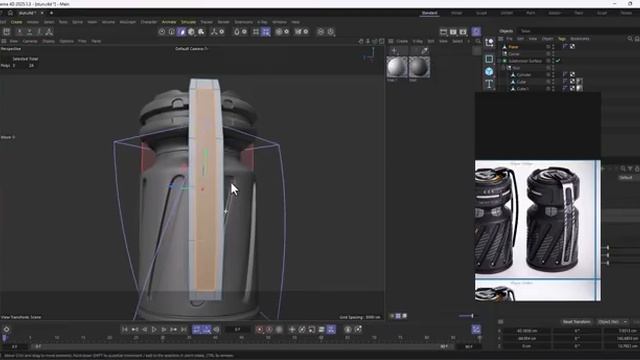This screenshot has width=640, height=360.
Task: Click the highlighted Polygons mode icon
Action: 182,32
